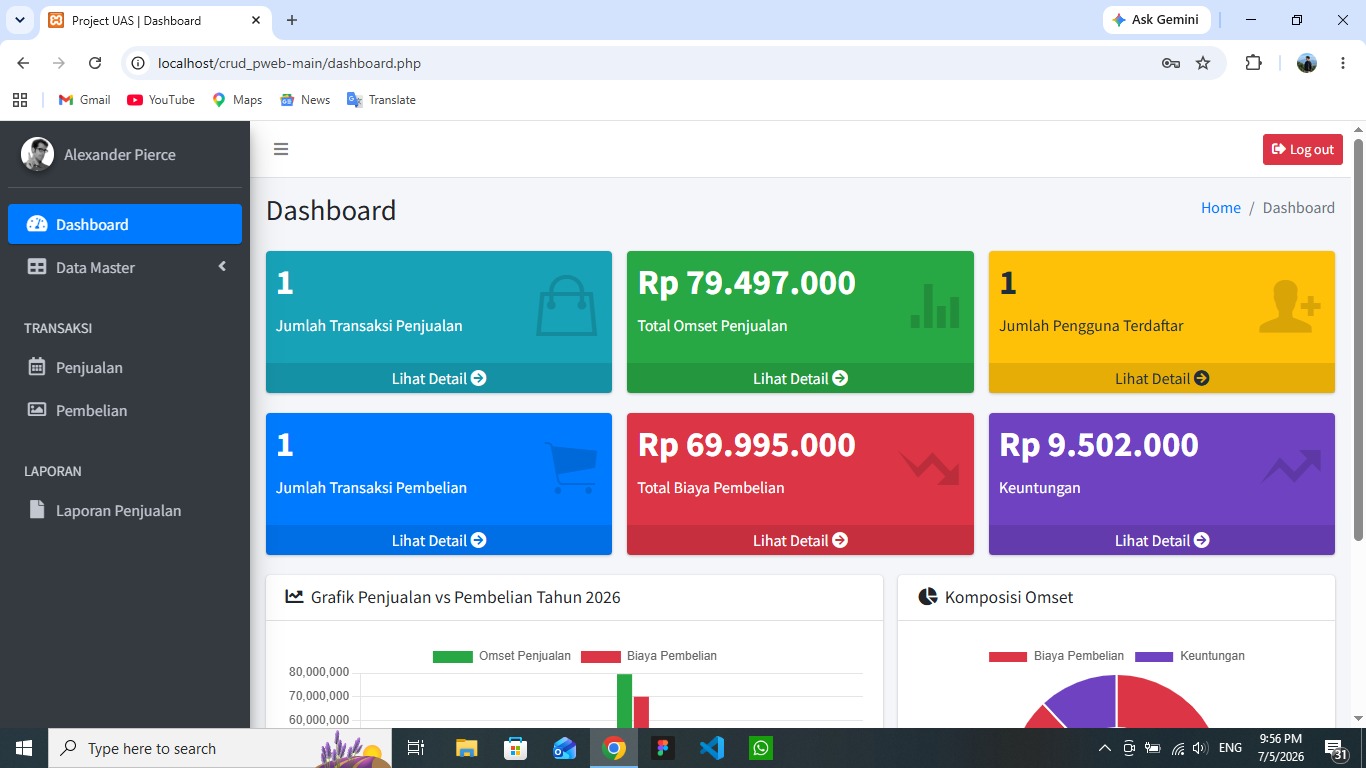The height and width of the screenshot is (768, 1366).
Task: Toggle Omset Penjualan legend in bar chart
Action: pyautogui.click(x=502, y=656)
